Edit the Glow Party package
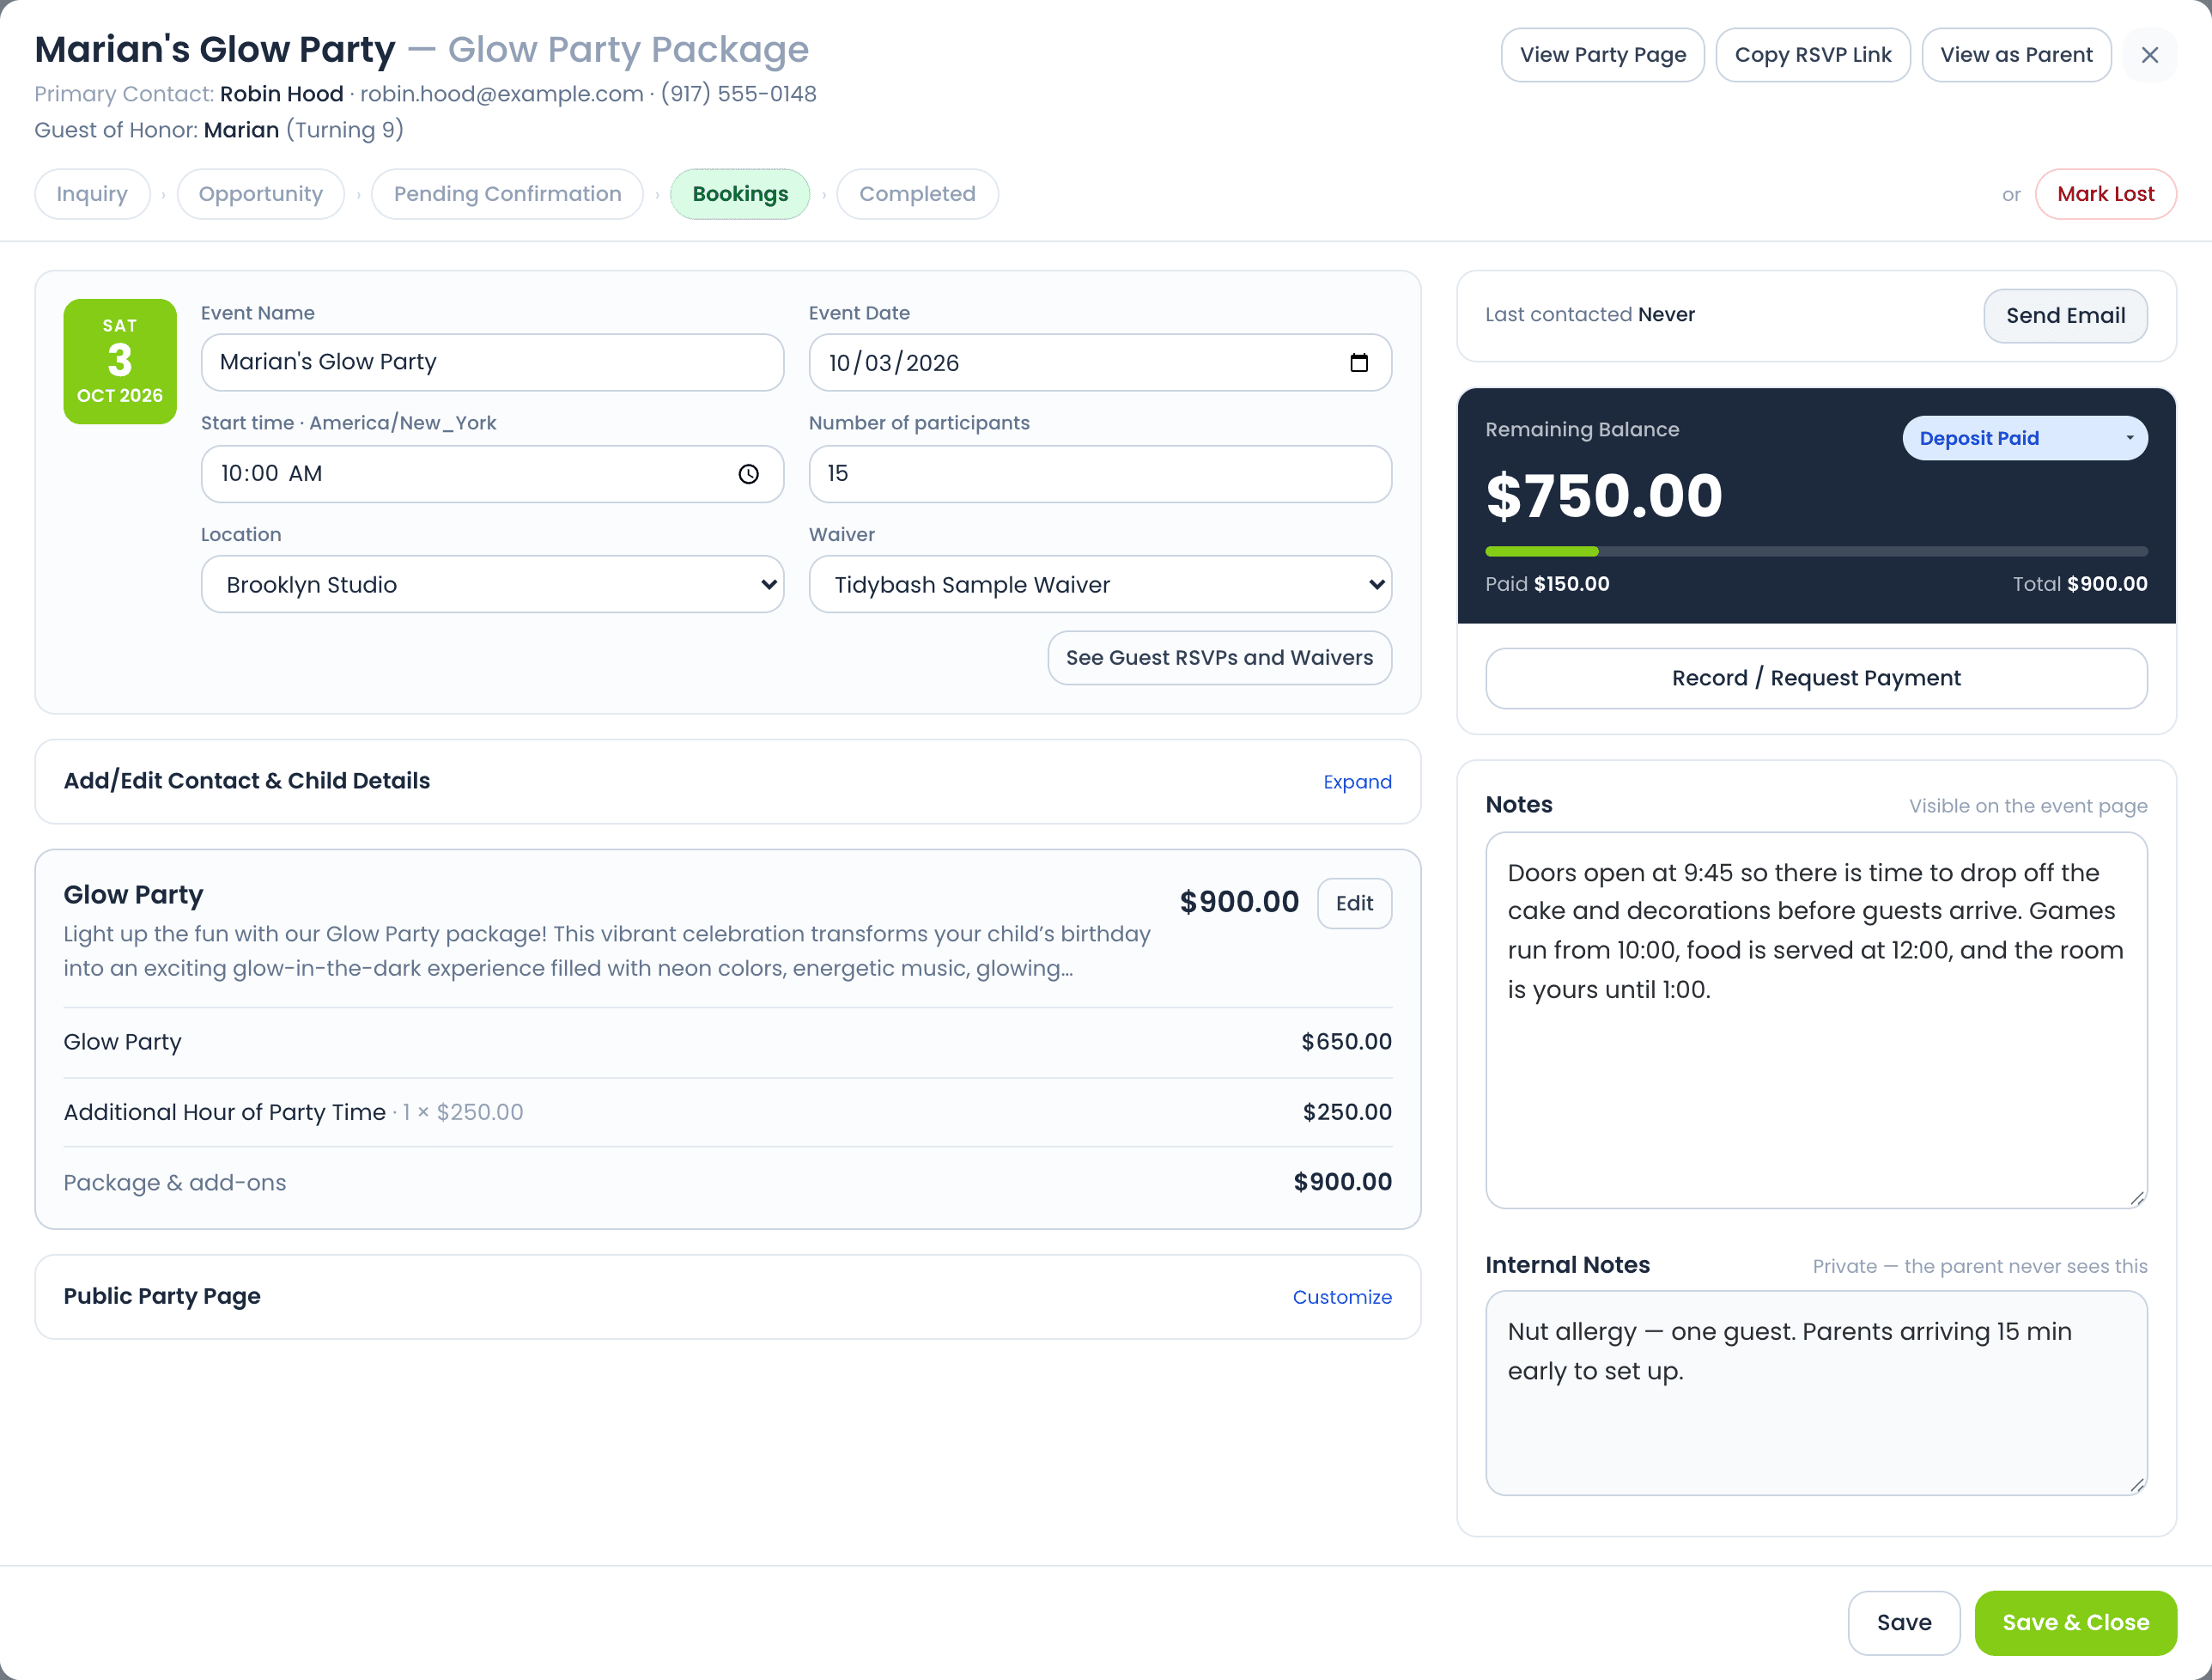 point(1354,903)
